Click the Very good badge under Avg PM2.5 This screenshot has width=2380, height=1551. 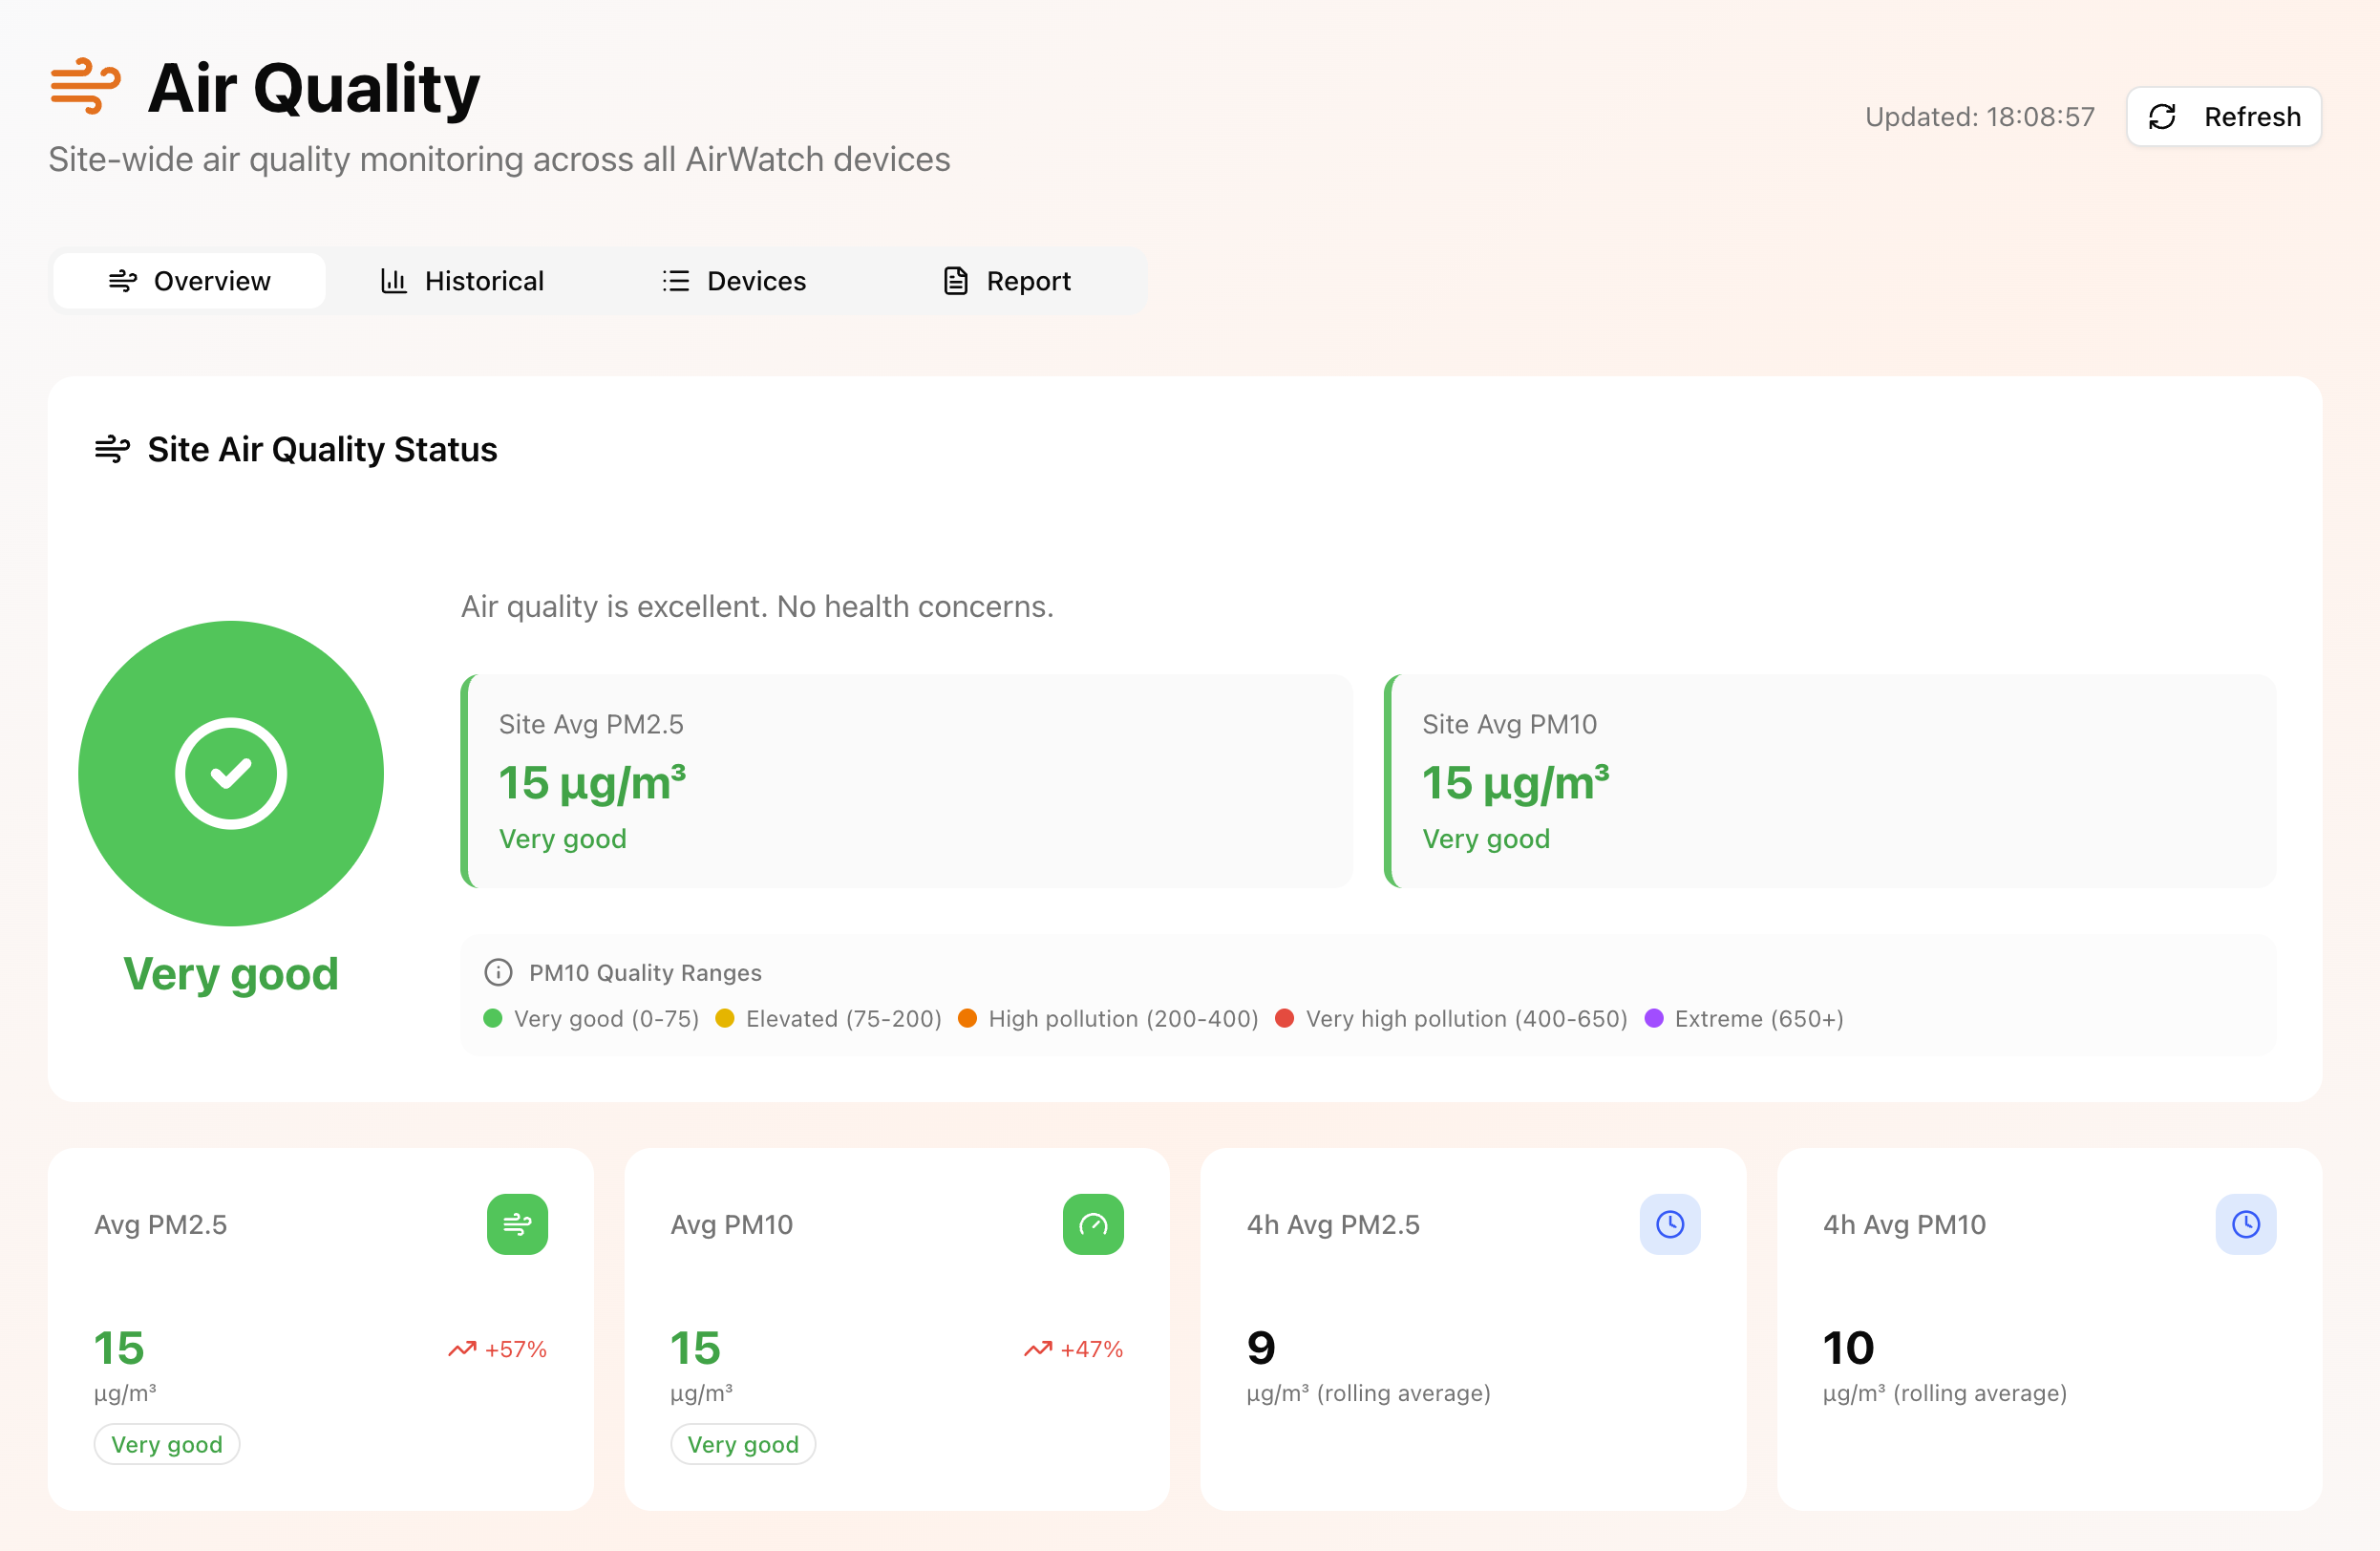click(x=167, y=1444)
